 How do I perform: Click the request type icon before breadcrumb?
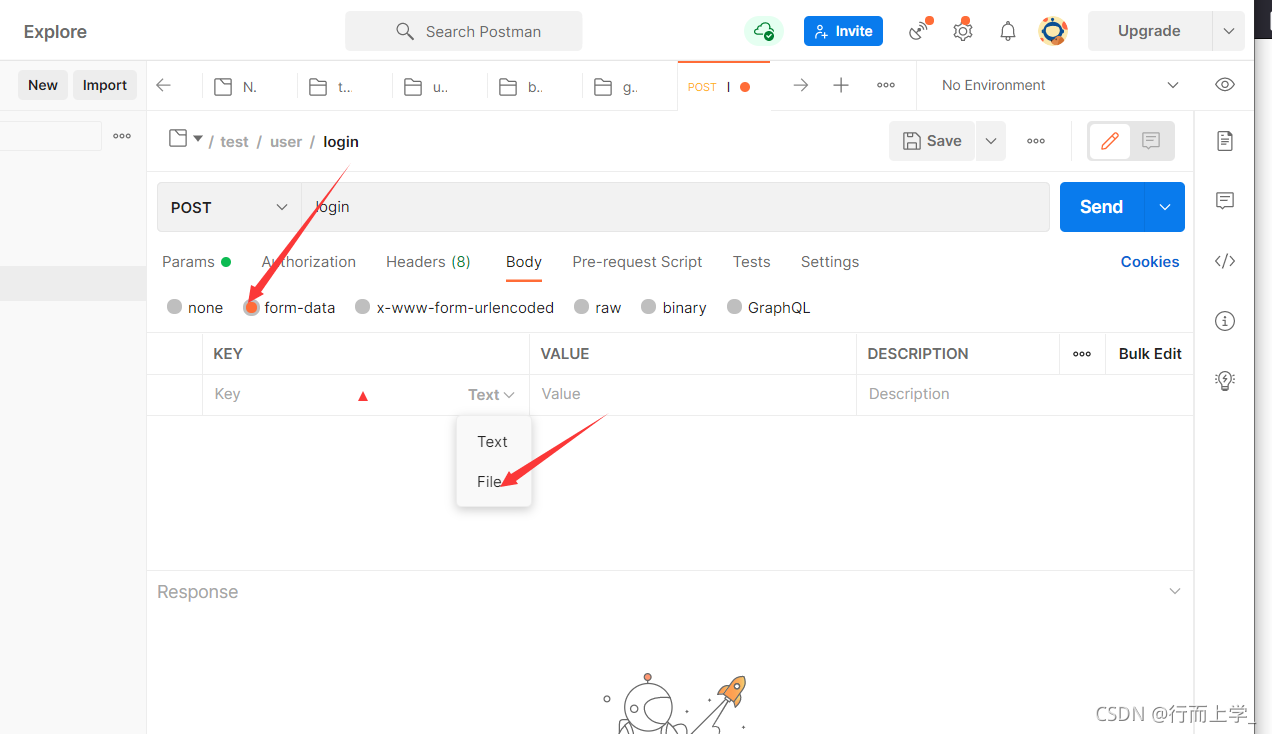(178, 138)
